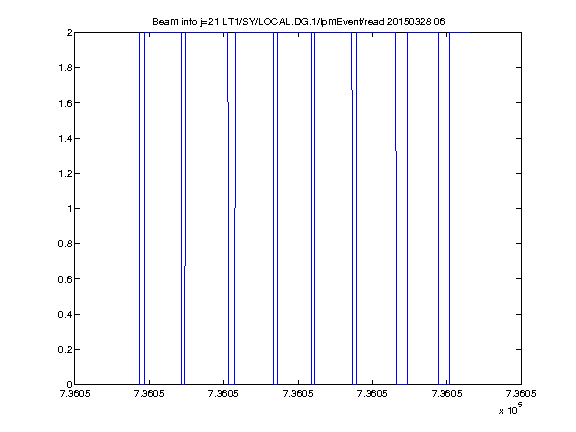Click the y-axis tick label 1
The height and width of the screenshot is (432, 576).
(x=69, y=209)
